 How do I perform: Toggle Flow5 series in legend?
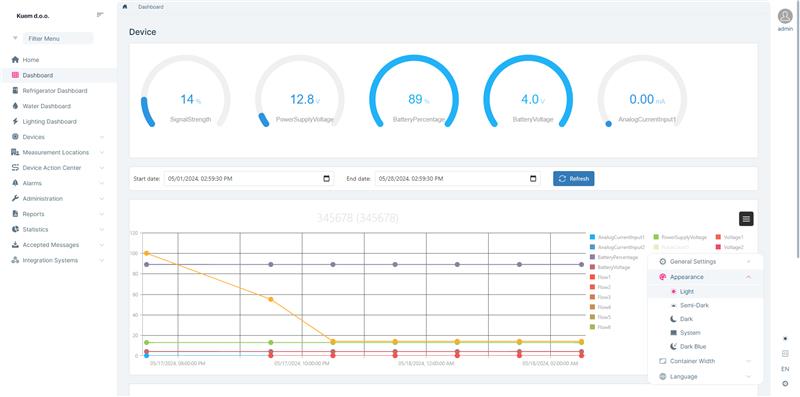[601, 317]
